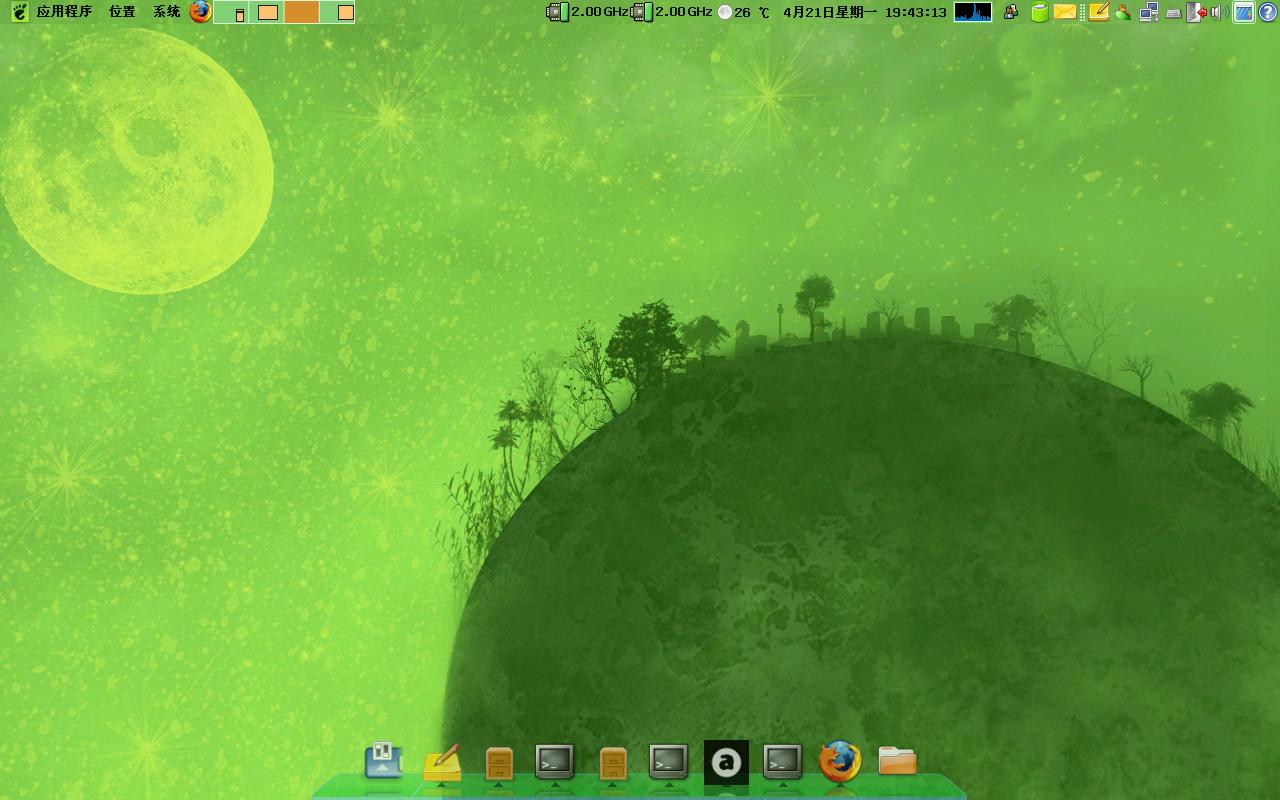Open the blue help question mark
Viewport: 1280px width, 800px height.
point(1268,12)
